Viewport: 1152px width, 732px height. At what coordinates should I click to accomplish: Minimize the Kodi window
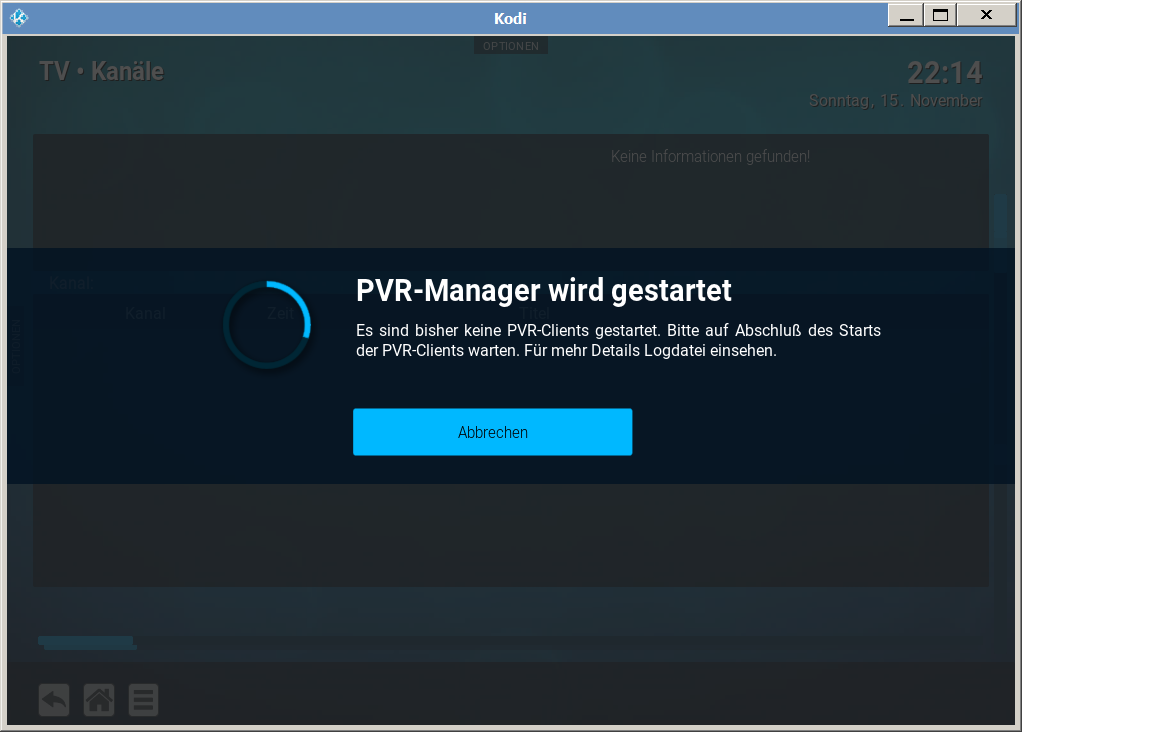(907, 15)
